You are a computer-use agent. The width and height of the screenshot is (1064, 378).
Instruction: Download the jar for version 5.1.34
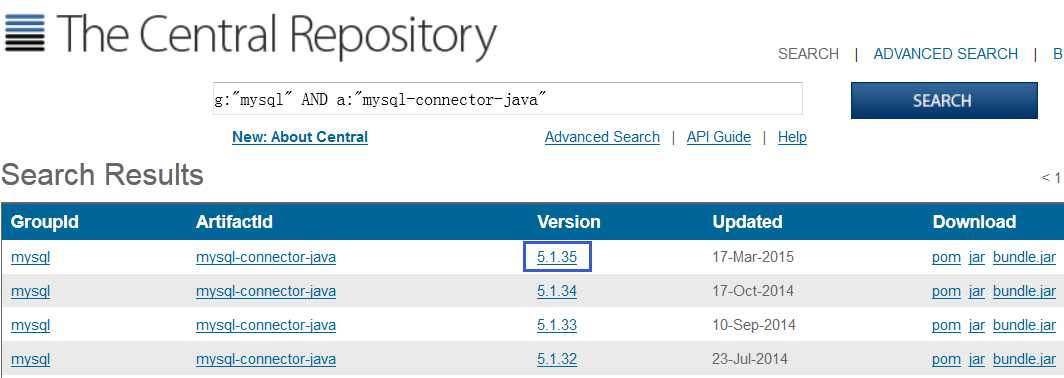976,292
